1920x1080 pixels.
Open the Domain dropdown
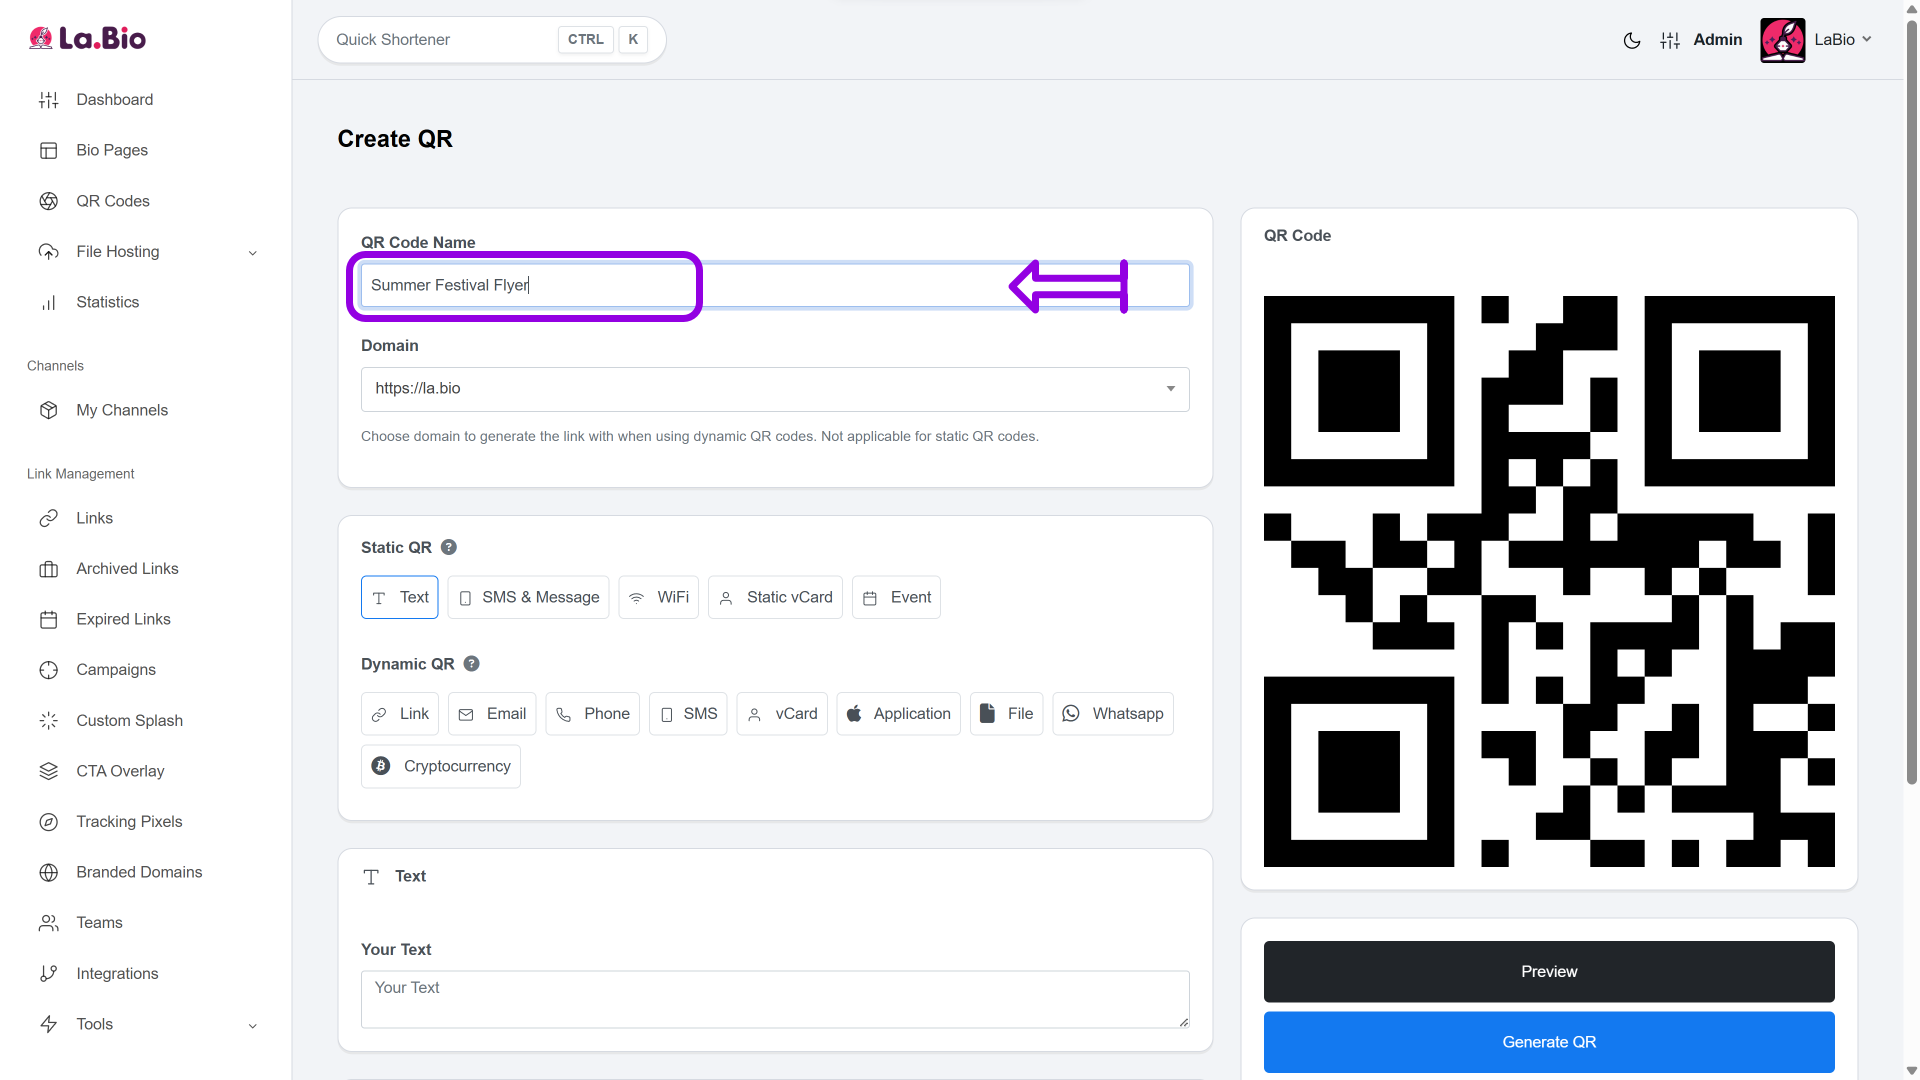click(775, 389)
